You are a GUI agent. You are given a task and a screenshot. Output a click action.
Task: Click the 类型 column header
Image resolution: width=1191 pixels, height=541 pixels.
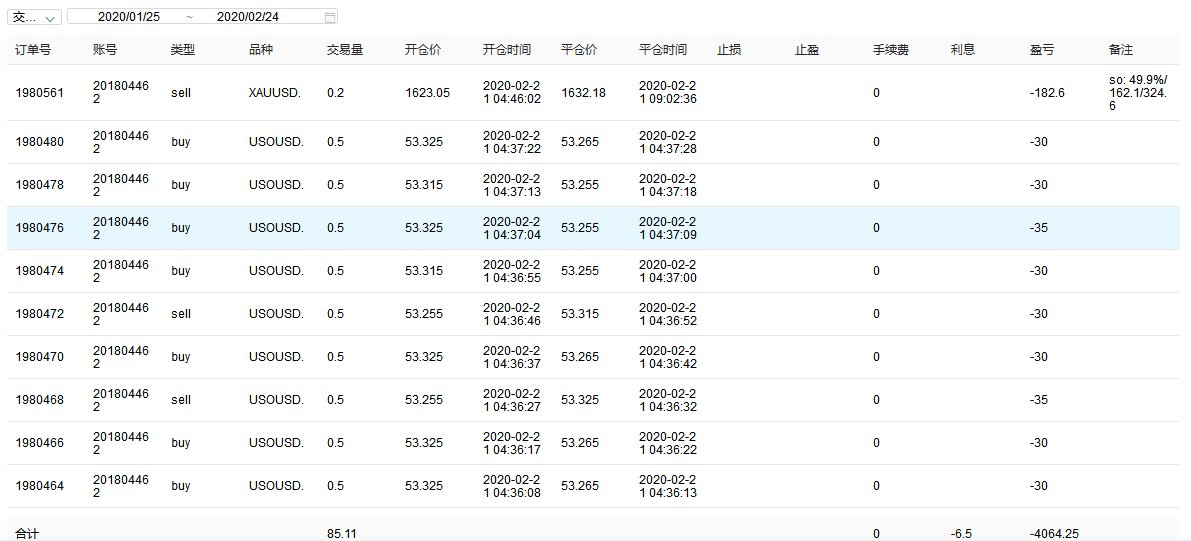(x=183, y=49)
